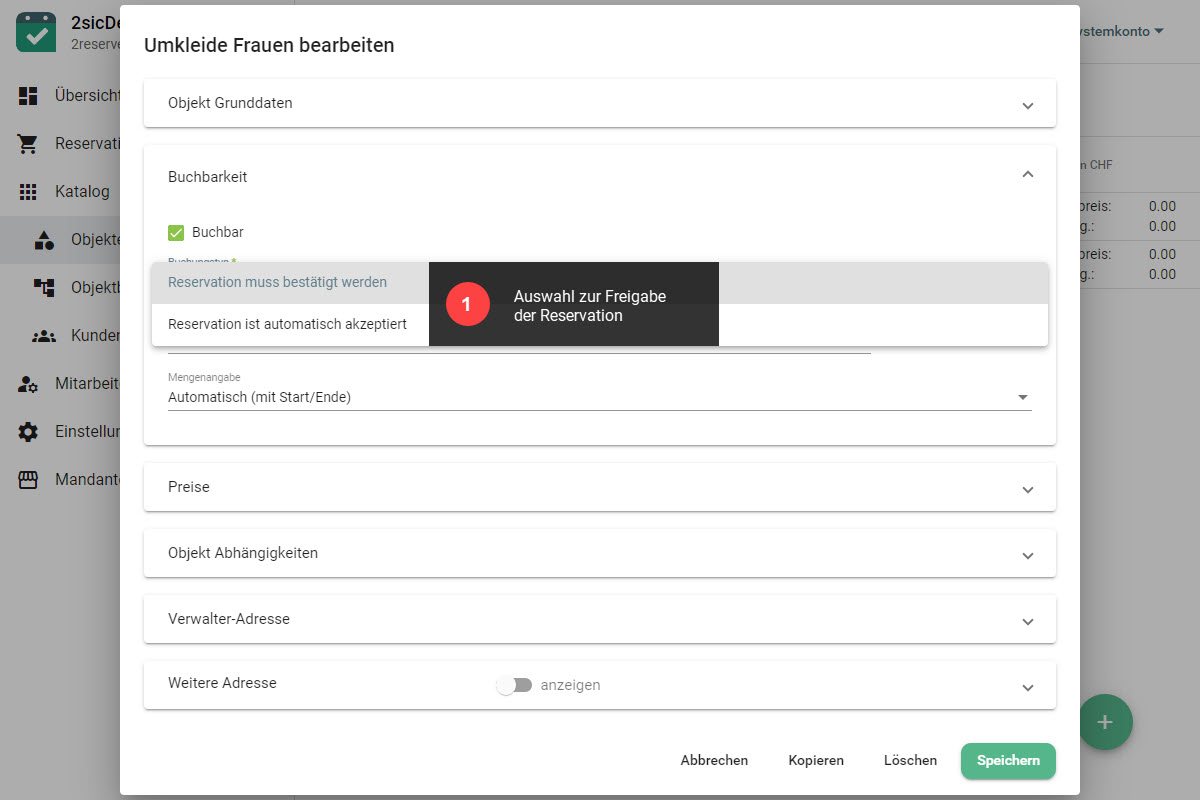Screen dimensions: 1200x800
Task: Choose 'Reservation ist automatisch akzeptiert' option
Action: coord(288,324)
